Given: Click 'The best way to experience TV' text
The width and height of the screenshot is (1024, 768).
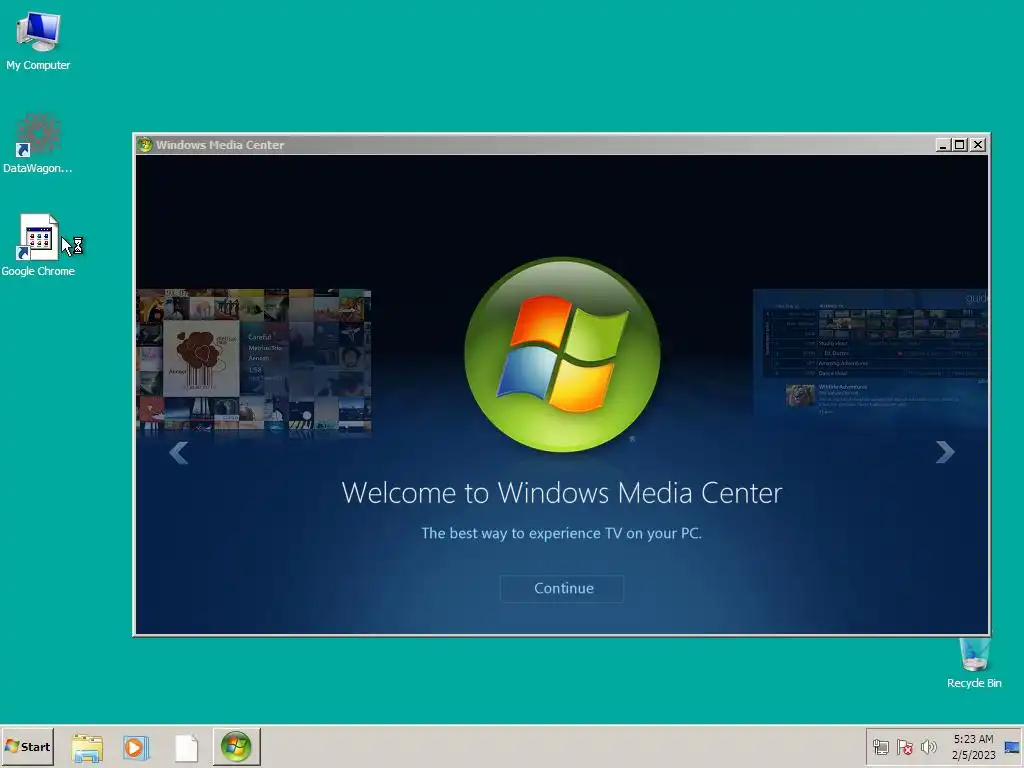Looking at the screenshot, I should pos(562,534).
